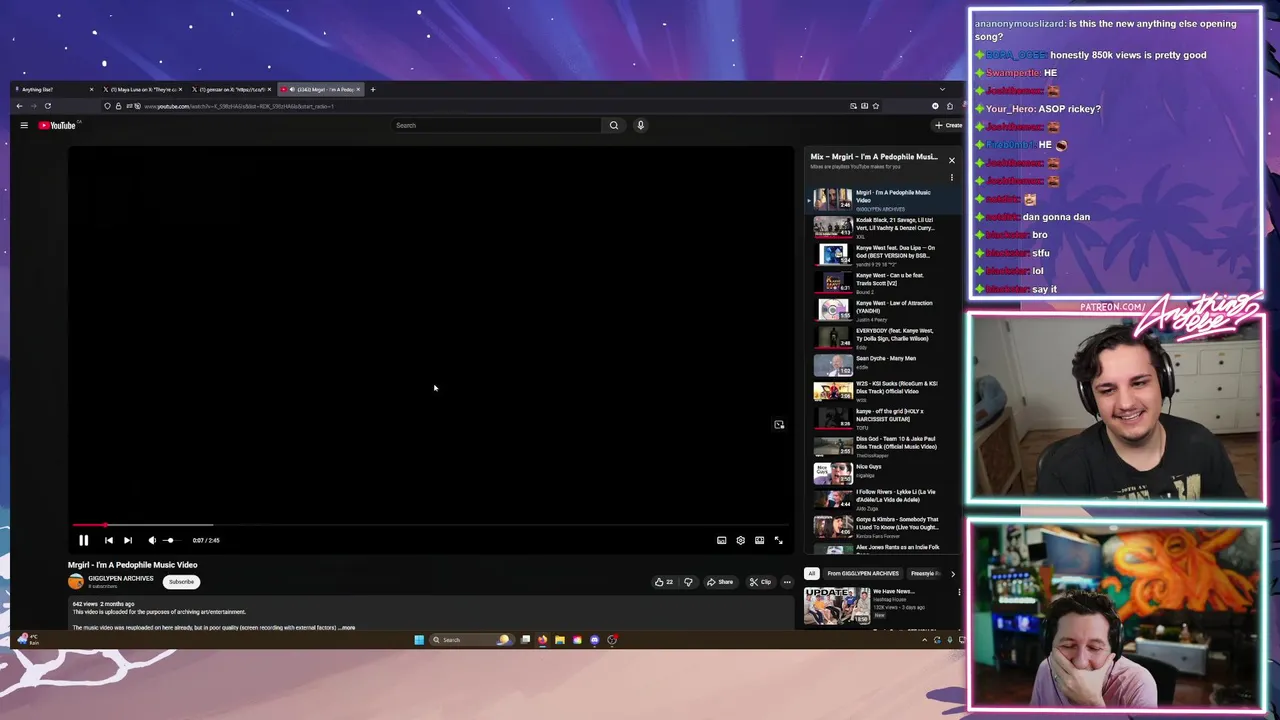
Task: Toggle subtitles/captions in the player
Action: [x=721, y=540]
